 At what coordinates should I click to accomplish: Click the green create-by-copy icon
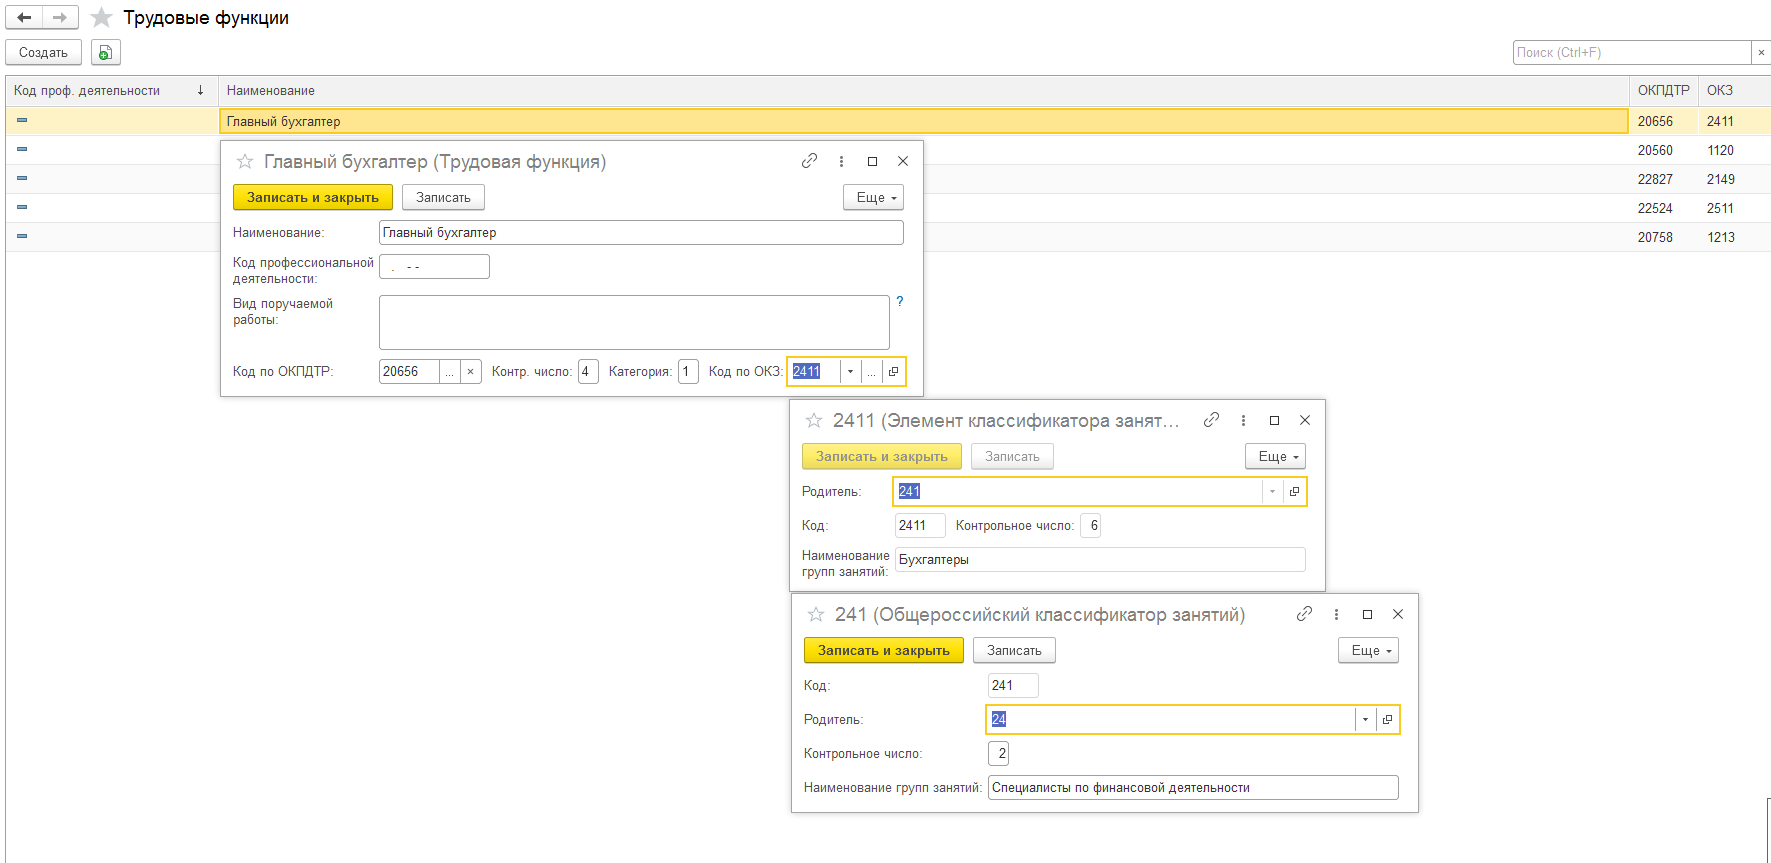tap(105, 53)
